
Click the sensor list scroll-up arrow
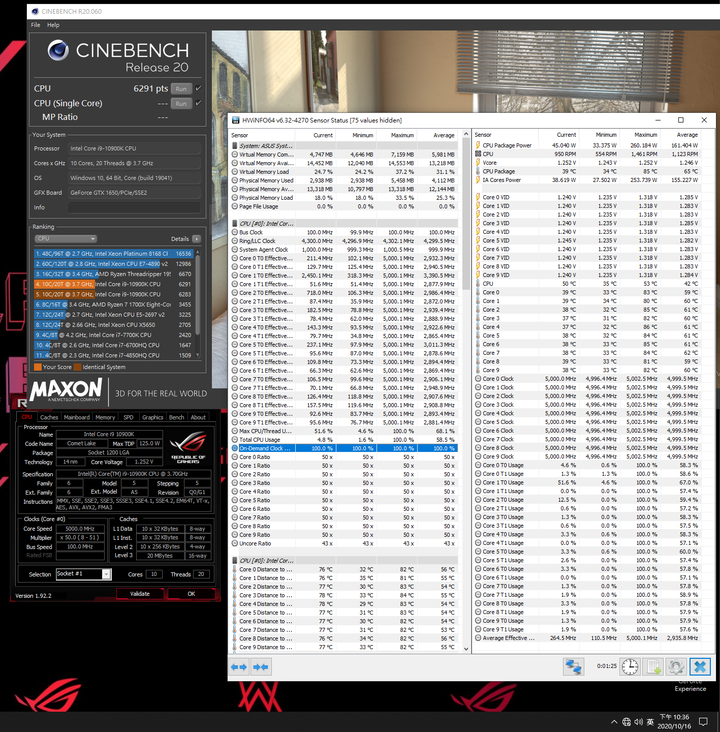point(466,134)
